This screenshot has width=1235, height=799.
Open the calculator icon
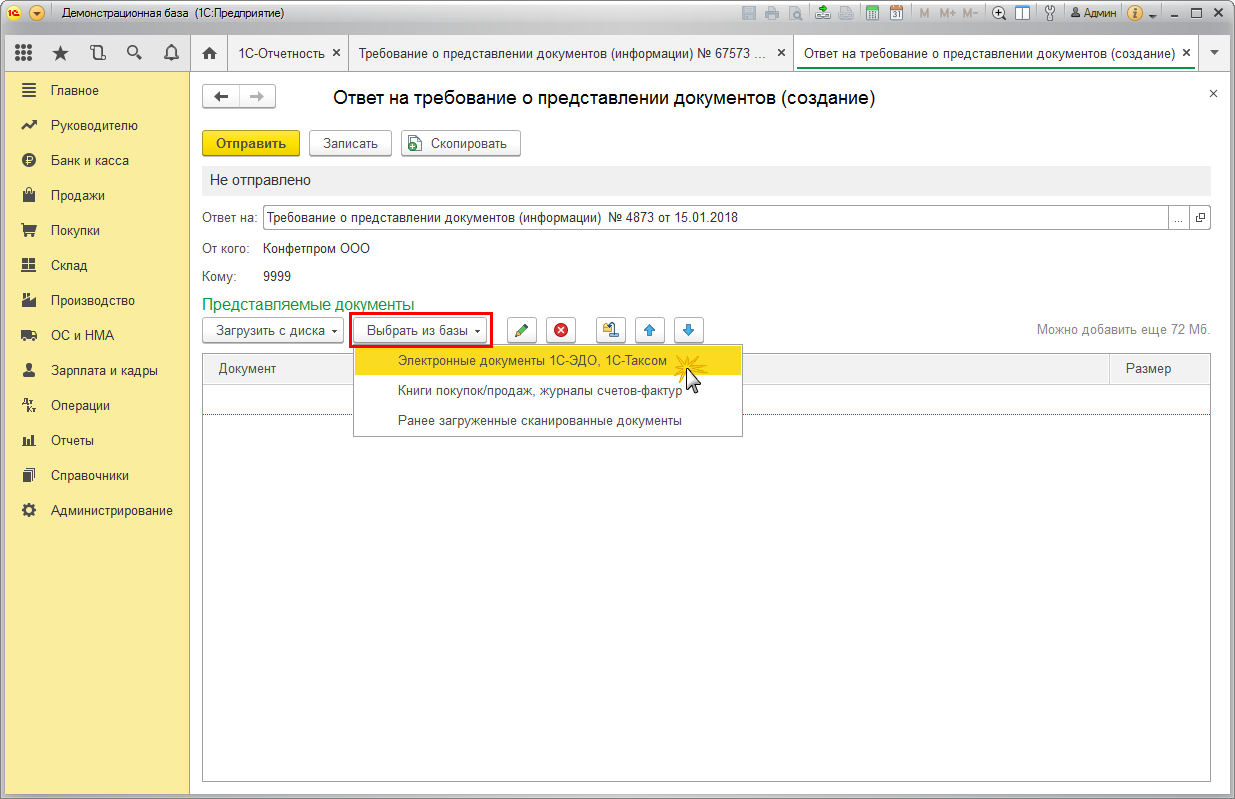tap(872, 14)
